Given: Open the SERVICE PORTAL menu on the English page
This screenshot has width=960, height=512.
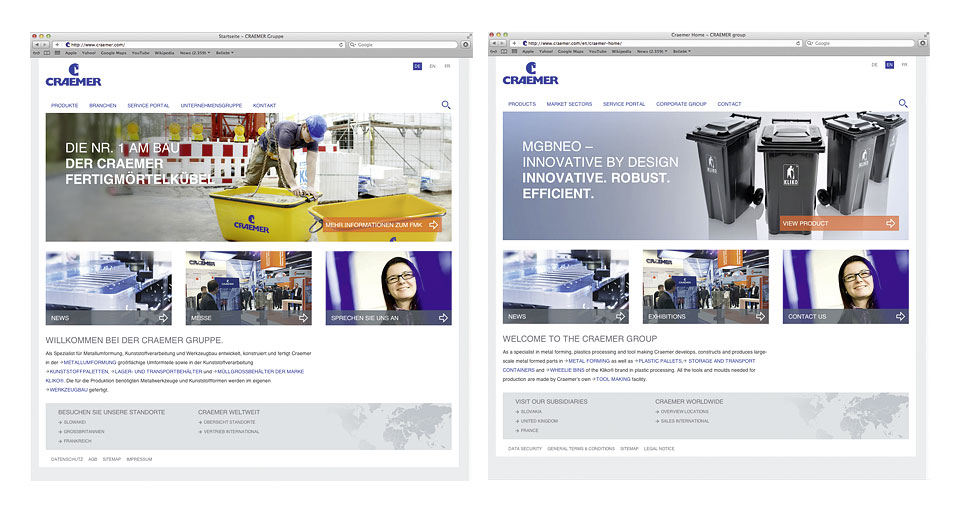Looking at the screenshot, I should pos(624,104).
